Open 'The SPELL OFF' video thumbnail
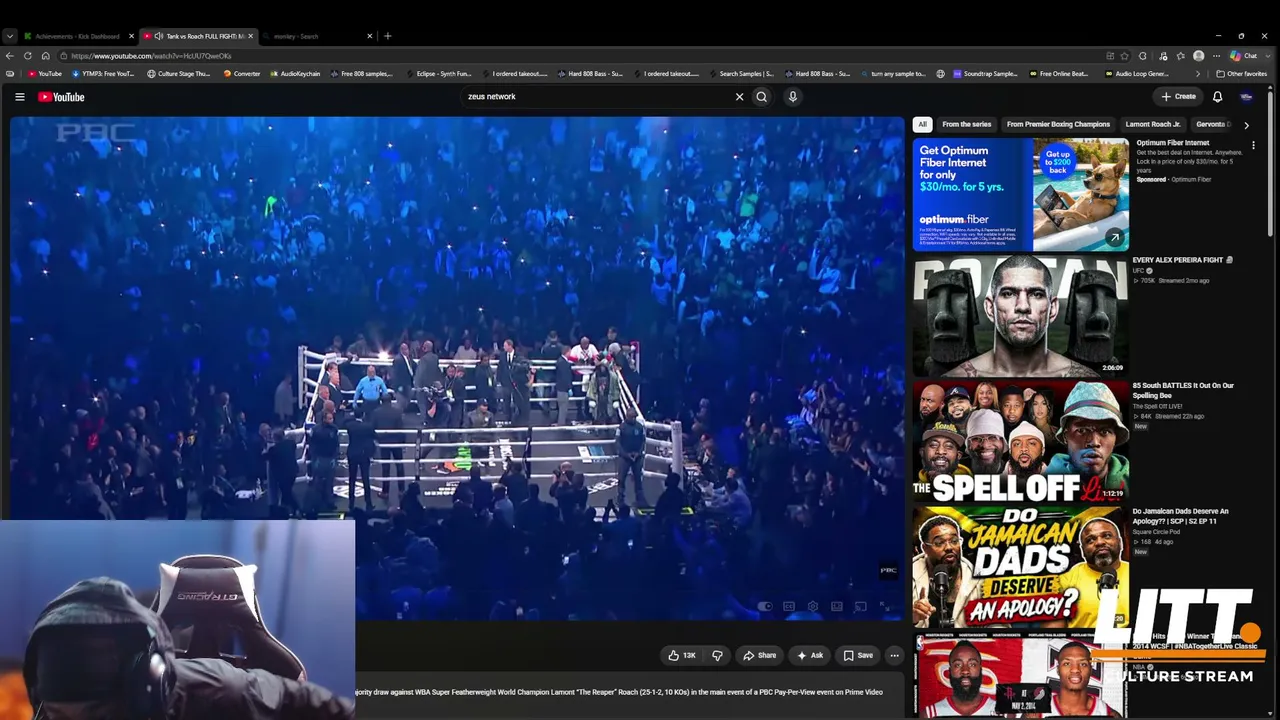Viewport: 1280px width, 720px height. (x=1020, y=440)
